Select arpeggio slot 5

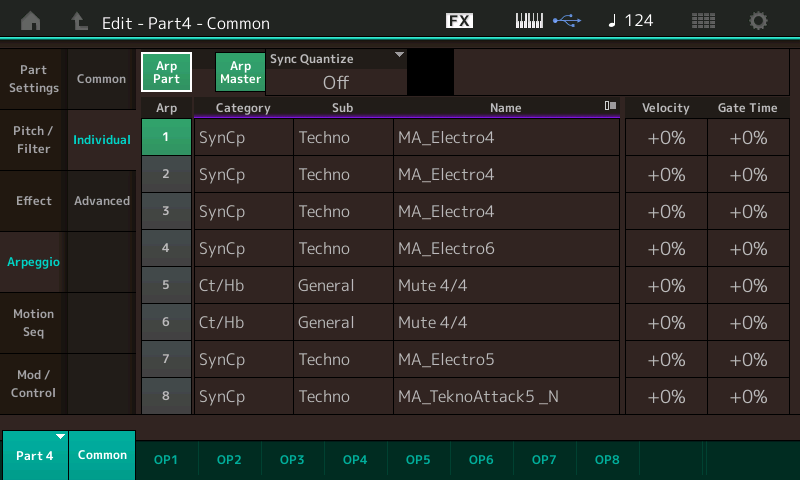pyautogui.click(x=165, y=285)
